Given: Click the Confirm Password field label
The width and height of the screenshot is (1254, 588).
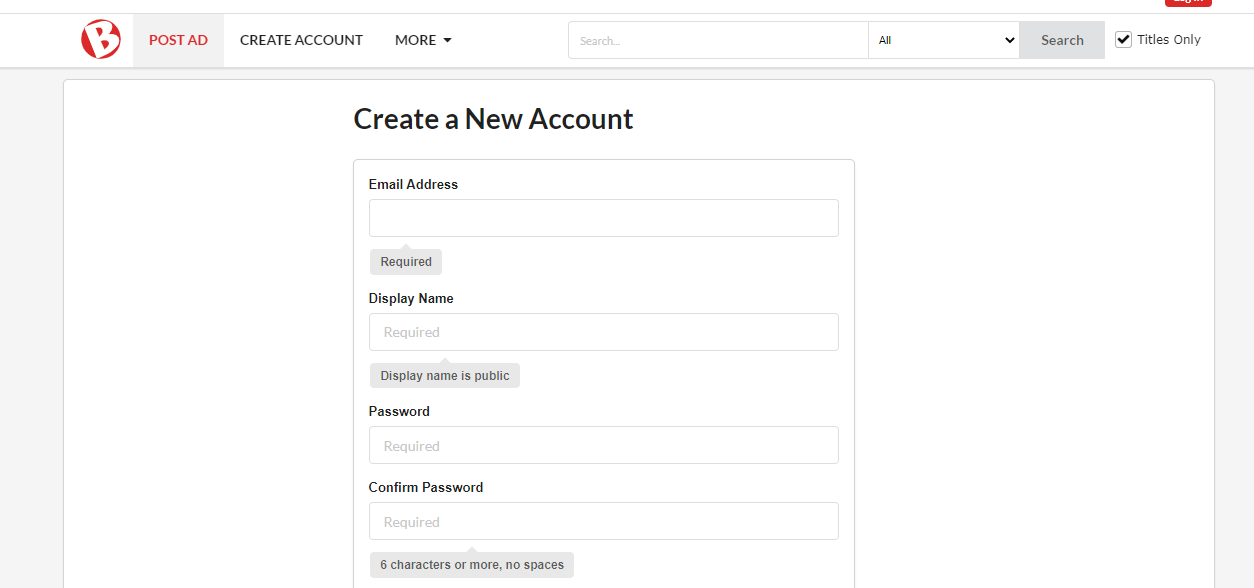Looking at the screenshot, I should 426,487.
